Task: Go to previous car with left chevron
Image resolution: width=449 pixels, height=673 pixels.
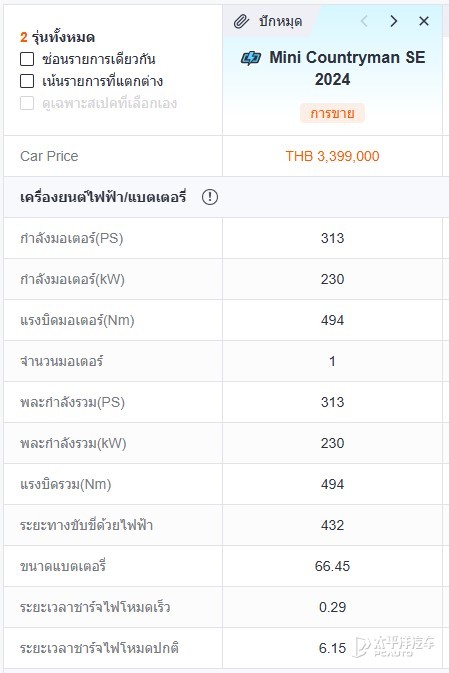Action: (x=364, y=21)
